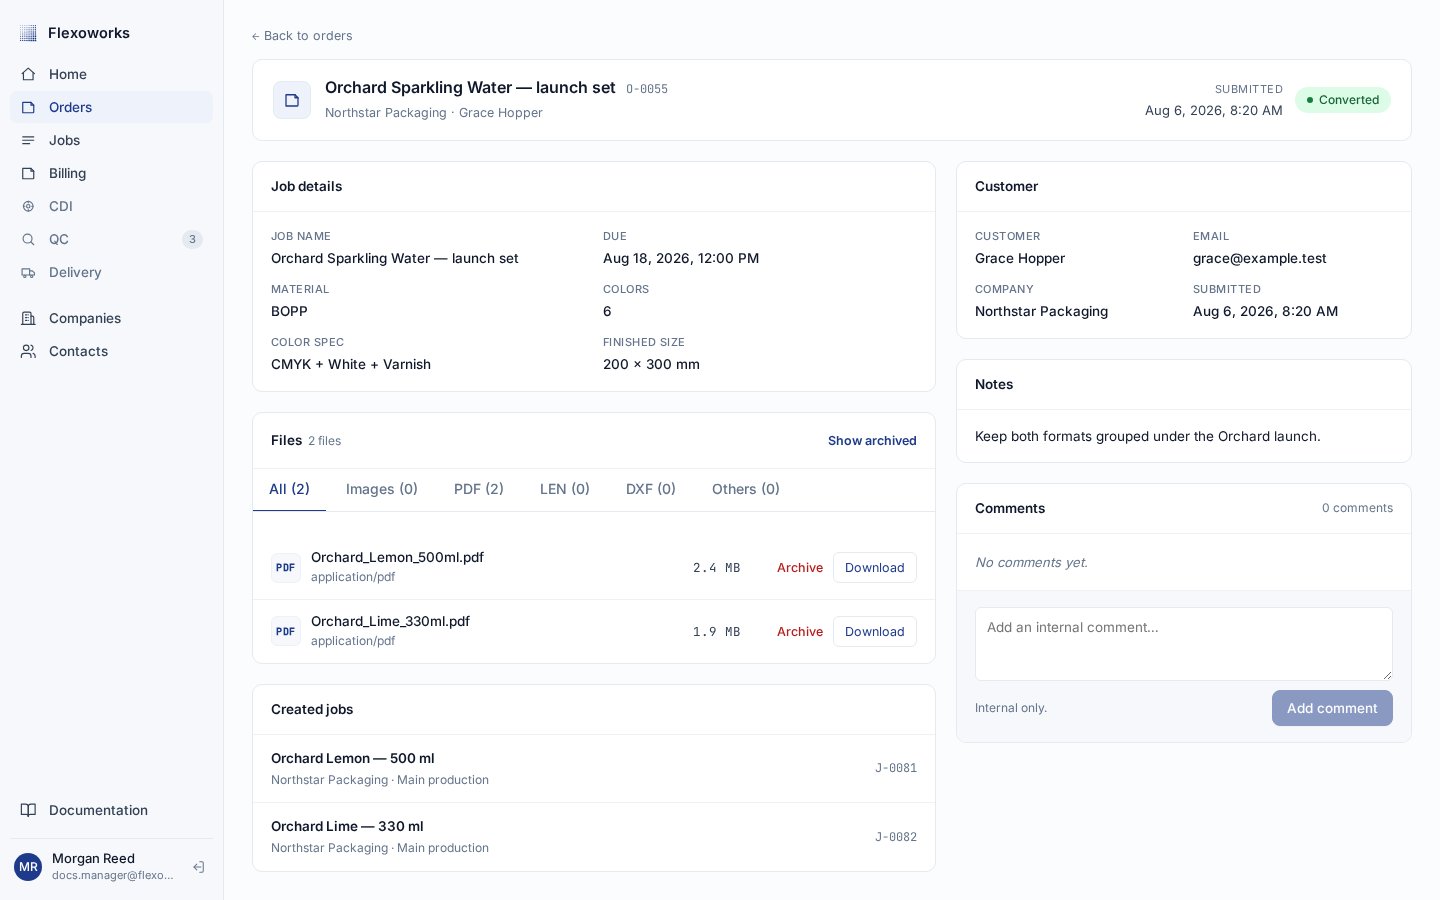Click the PDF icon for Orchard_Lemon_500ml.pdf
The width and height of the screenshot is (1440, 900).
(286, 567)
